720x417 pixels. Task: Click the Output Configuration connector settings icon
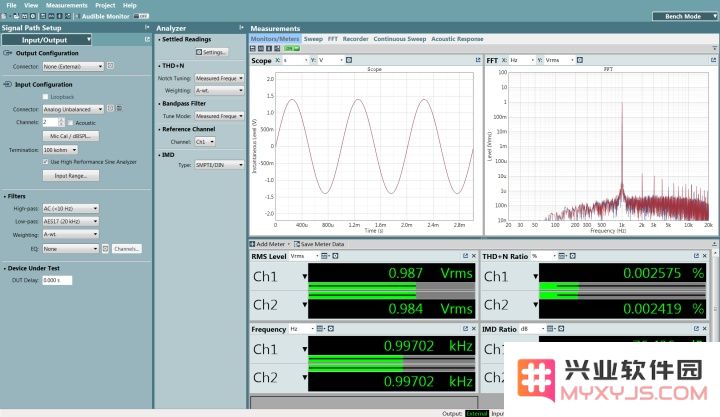click(110, 66)
